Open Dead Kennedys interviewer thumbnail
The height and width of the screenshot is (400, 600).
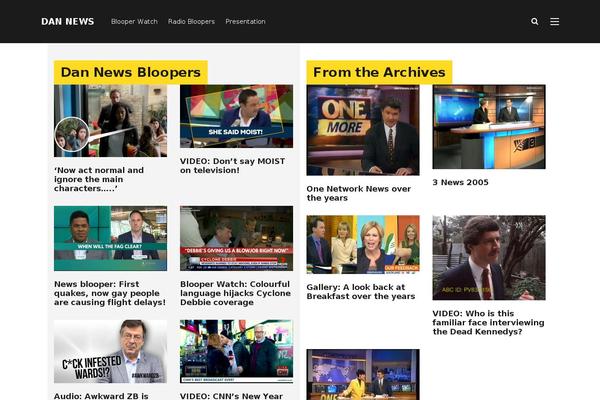489,258
